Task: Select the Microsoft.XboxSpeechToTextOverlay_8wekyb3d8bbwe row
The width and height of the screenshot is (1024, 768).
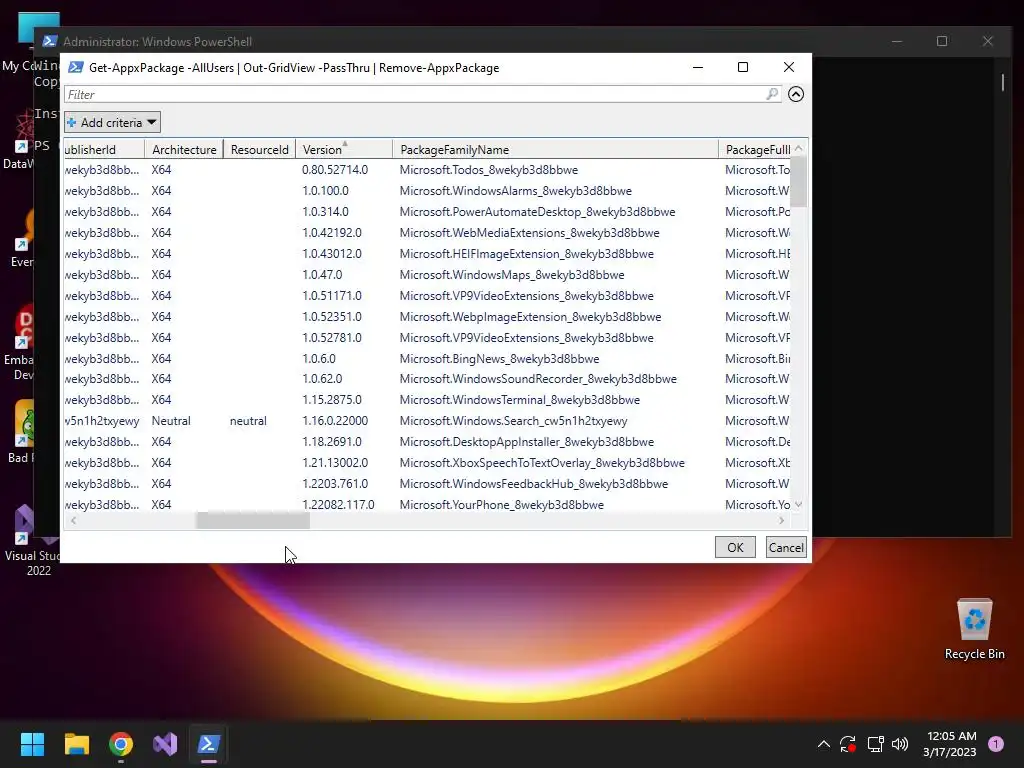Action: 427,462
